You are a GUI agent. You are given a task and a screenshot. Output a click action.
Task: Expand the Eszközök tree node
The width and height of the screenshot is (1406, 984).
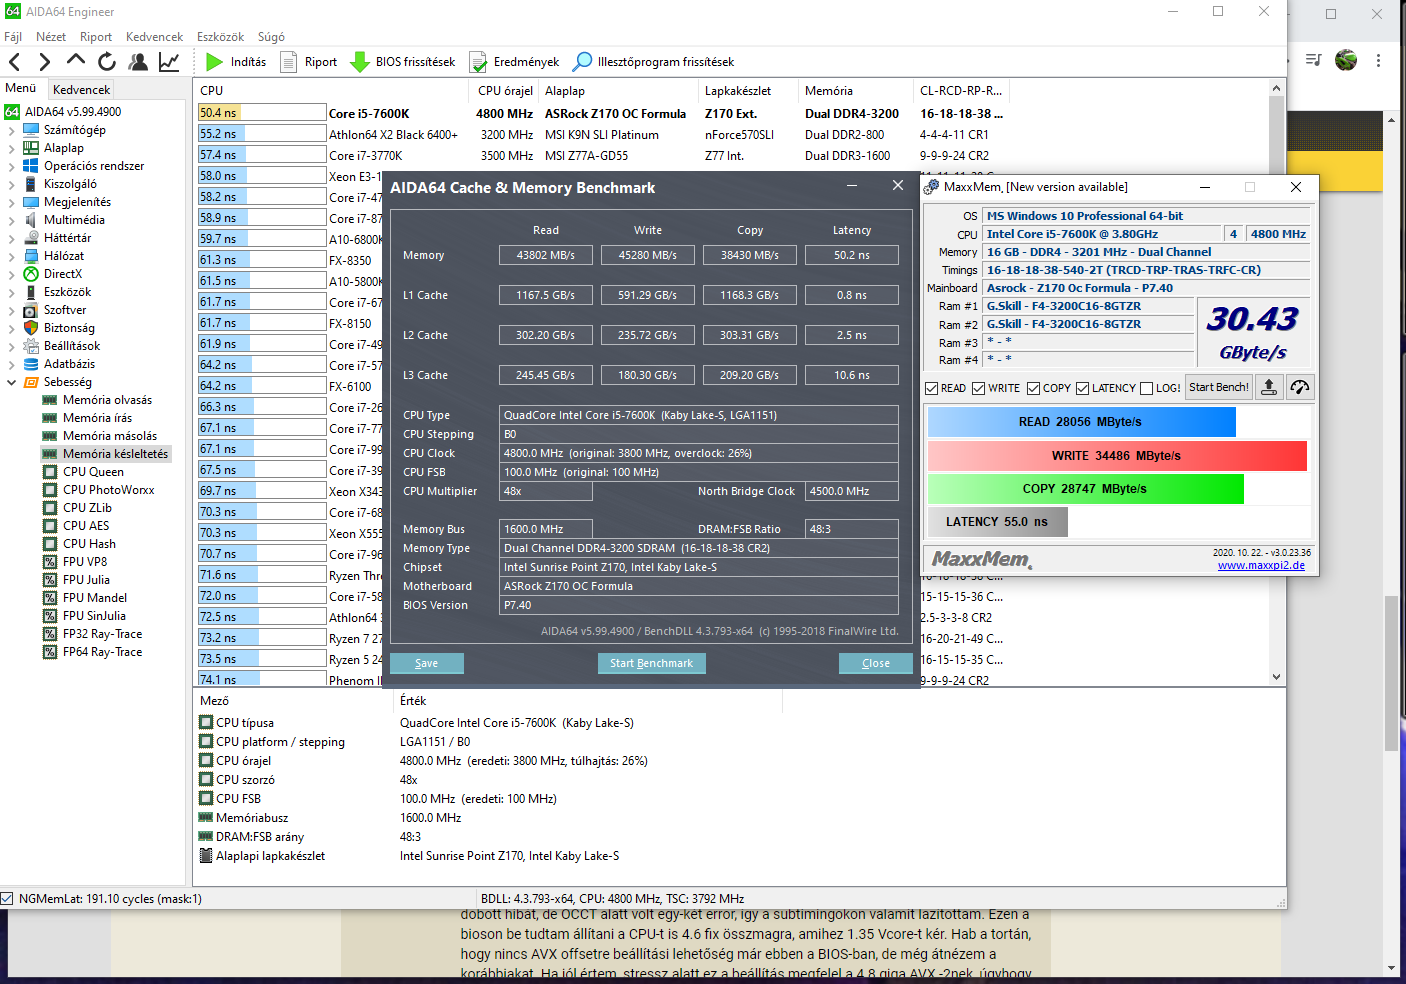pos(12,292)
